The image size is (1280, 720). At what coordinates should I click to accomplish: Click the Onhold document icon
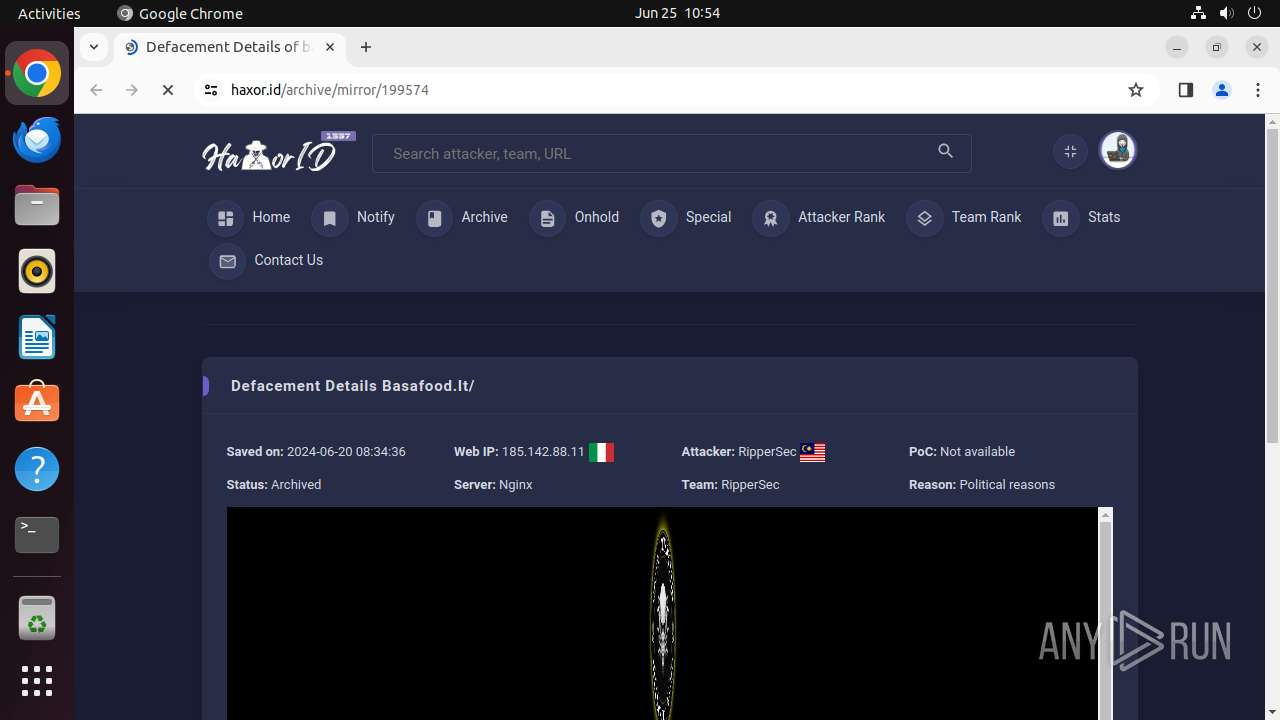click(x=547, y=218)
